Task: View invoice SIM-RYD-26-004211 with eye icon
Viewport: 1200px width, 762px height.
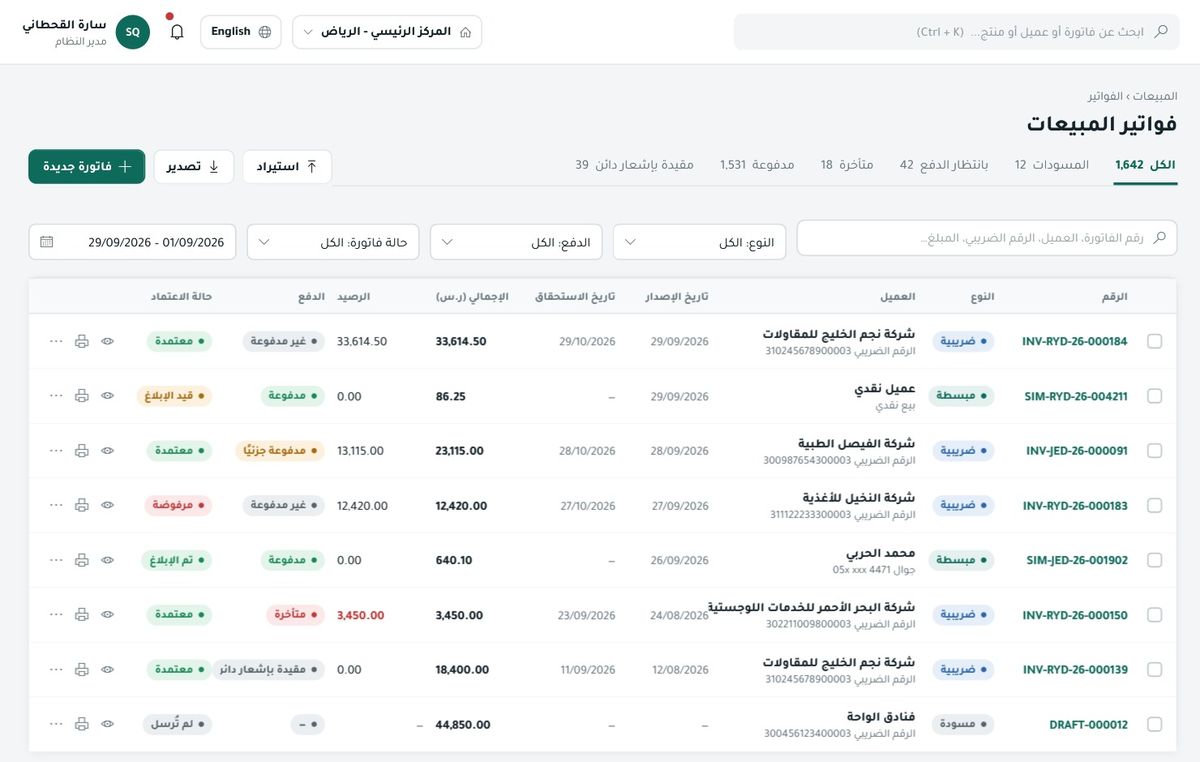Action: pyautogui.click(x=108, y=396)
